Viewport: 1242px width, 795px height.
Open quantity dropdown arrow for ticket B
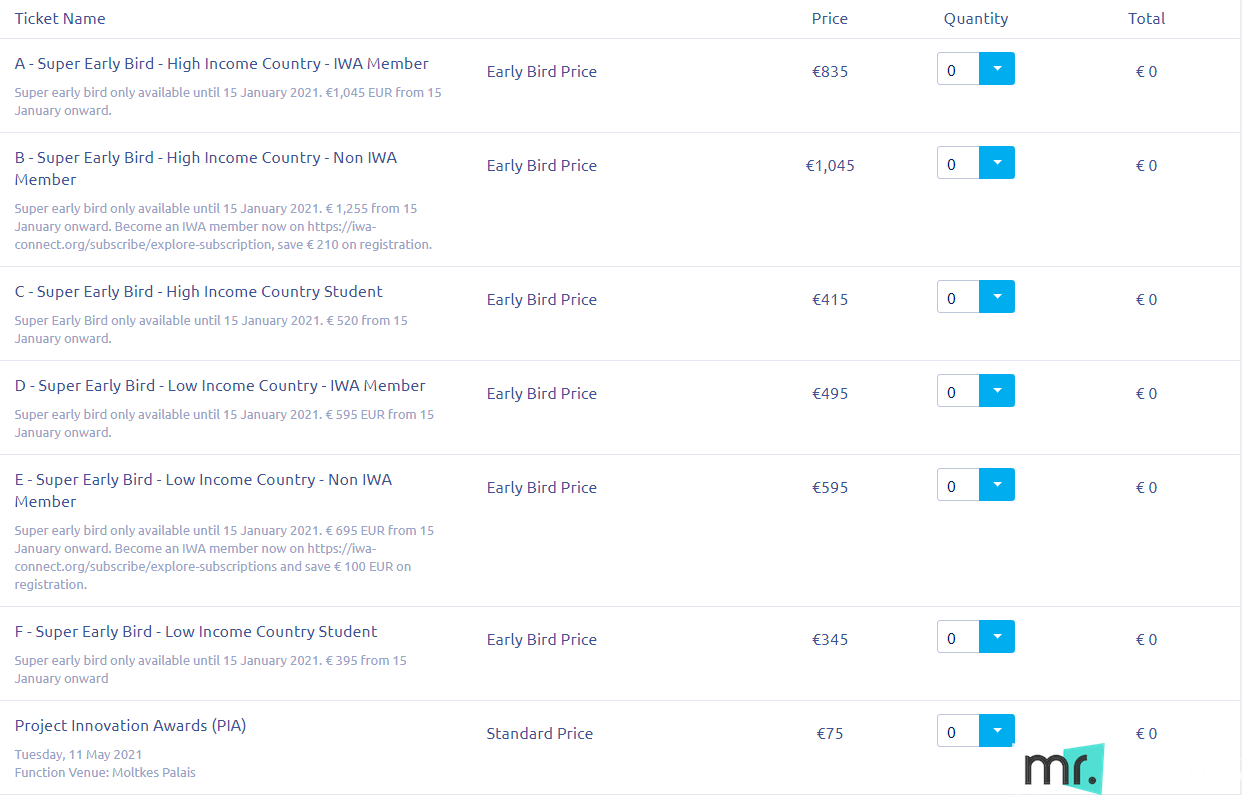tap(997, 163)
